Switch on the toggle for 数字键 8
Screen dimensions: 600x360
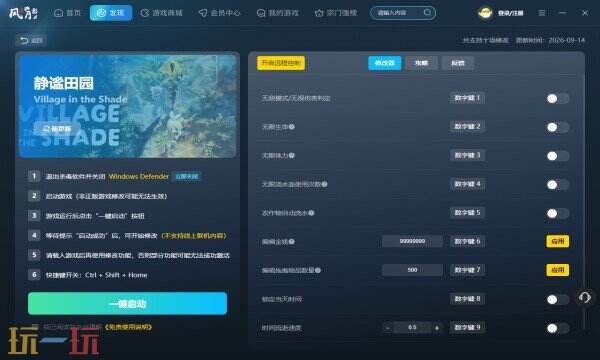click(558, 299)
